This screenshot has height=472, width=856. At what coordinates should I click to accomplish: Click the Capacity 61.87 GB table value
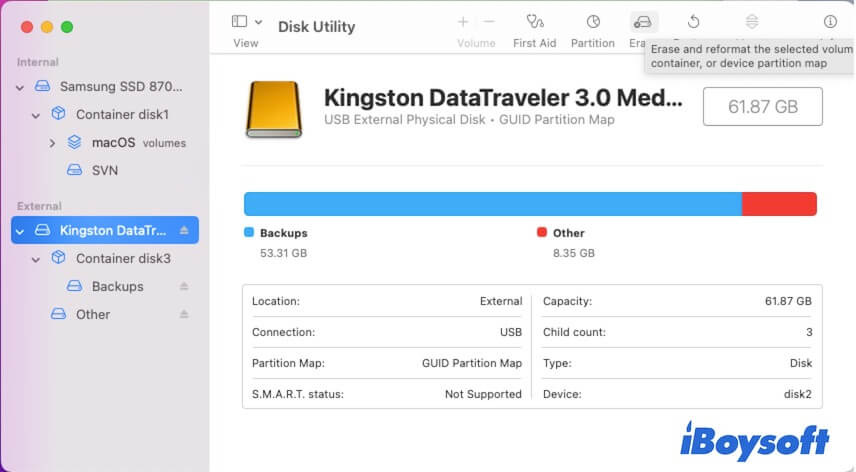(x=788, y=301)
